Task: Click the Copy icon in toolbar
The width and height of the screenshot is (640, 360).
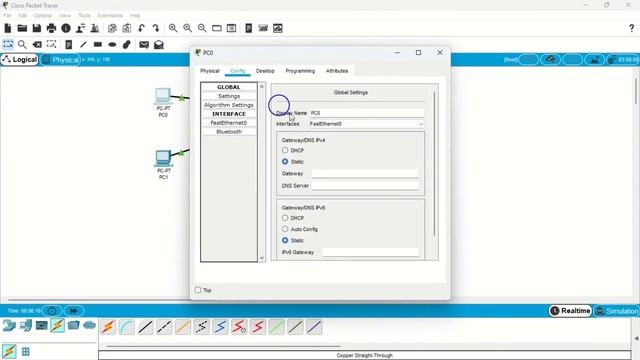Action: (x=112, y=28)
